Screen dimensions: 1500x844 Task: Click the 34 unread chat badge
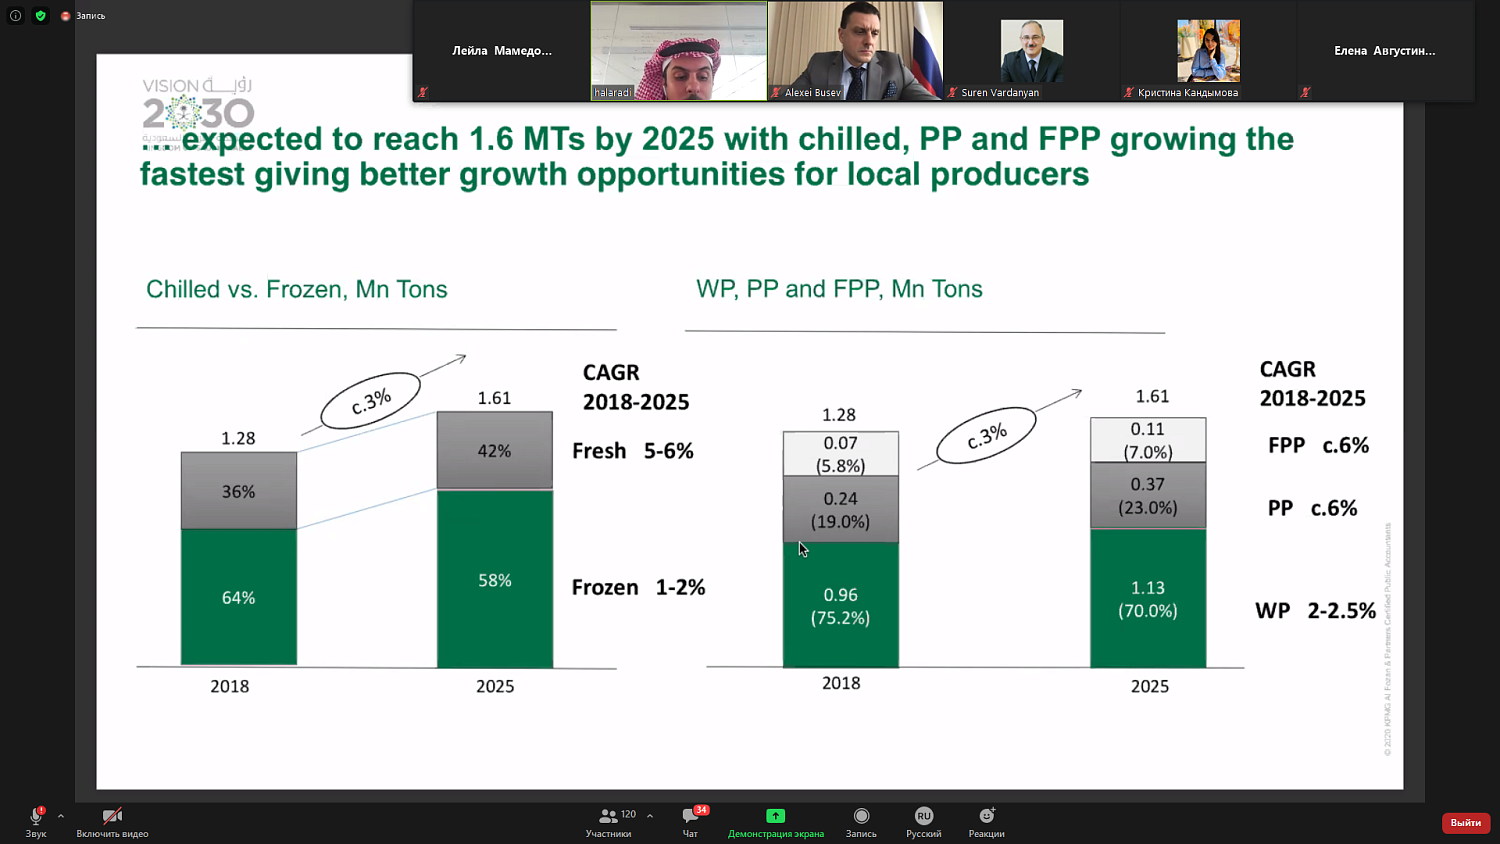[x=701, y=810]
